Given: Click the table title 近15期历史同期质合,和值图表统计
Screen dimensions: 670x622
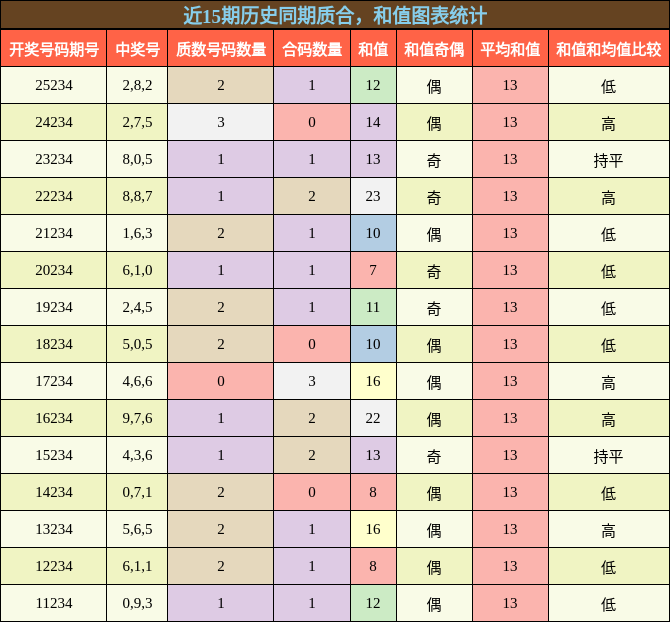Looking at the screenshot, I should 335,15.
